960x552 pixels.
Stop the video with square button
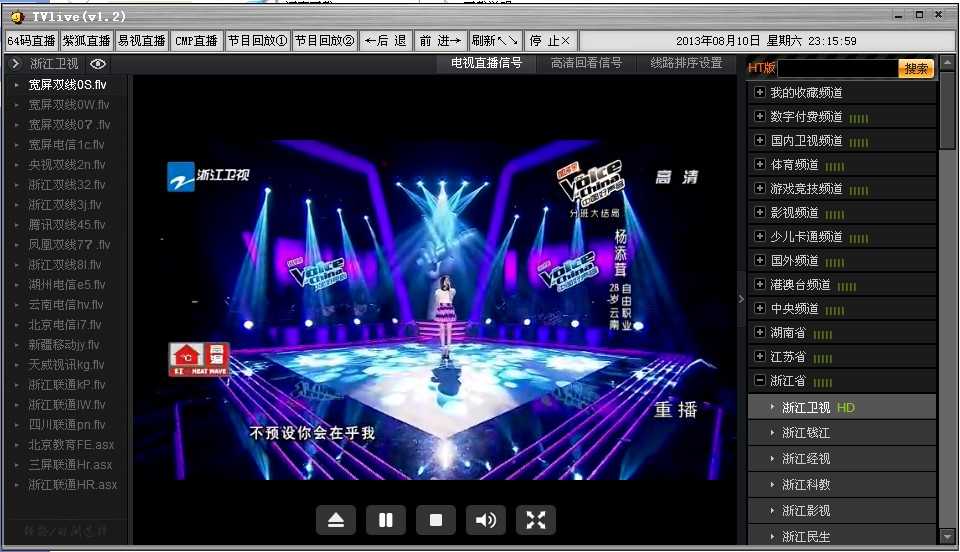436,520
